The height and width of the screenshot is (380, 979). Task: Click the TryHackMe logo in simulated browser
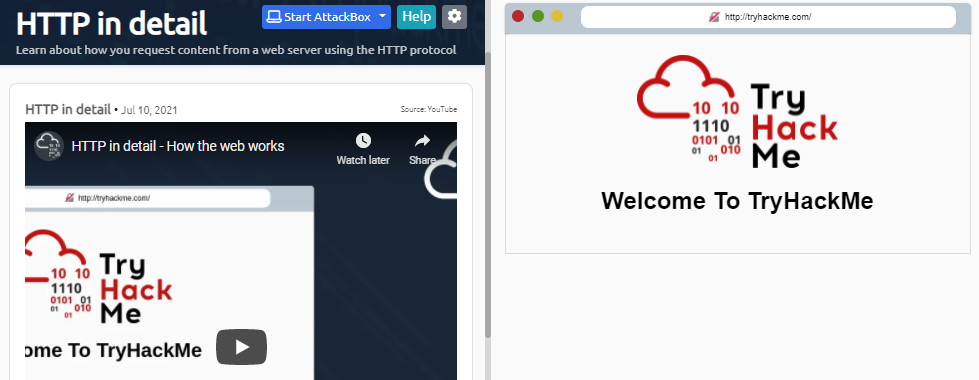737,112
